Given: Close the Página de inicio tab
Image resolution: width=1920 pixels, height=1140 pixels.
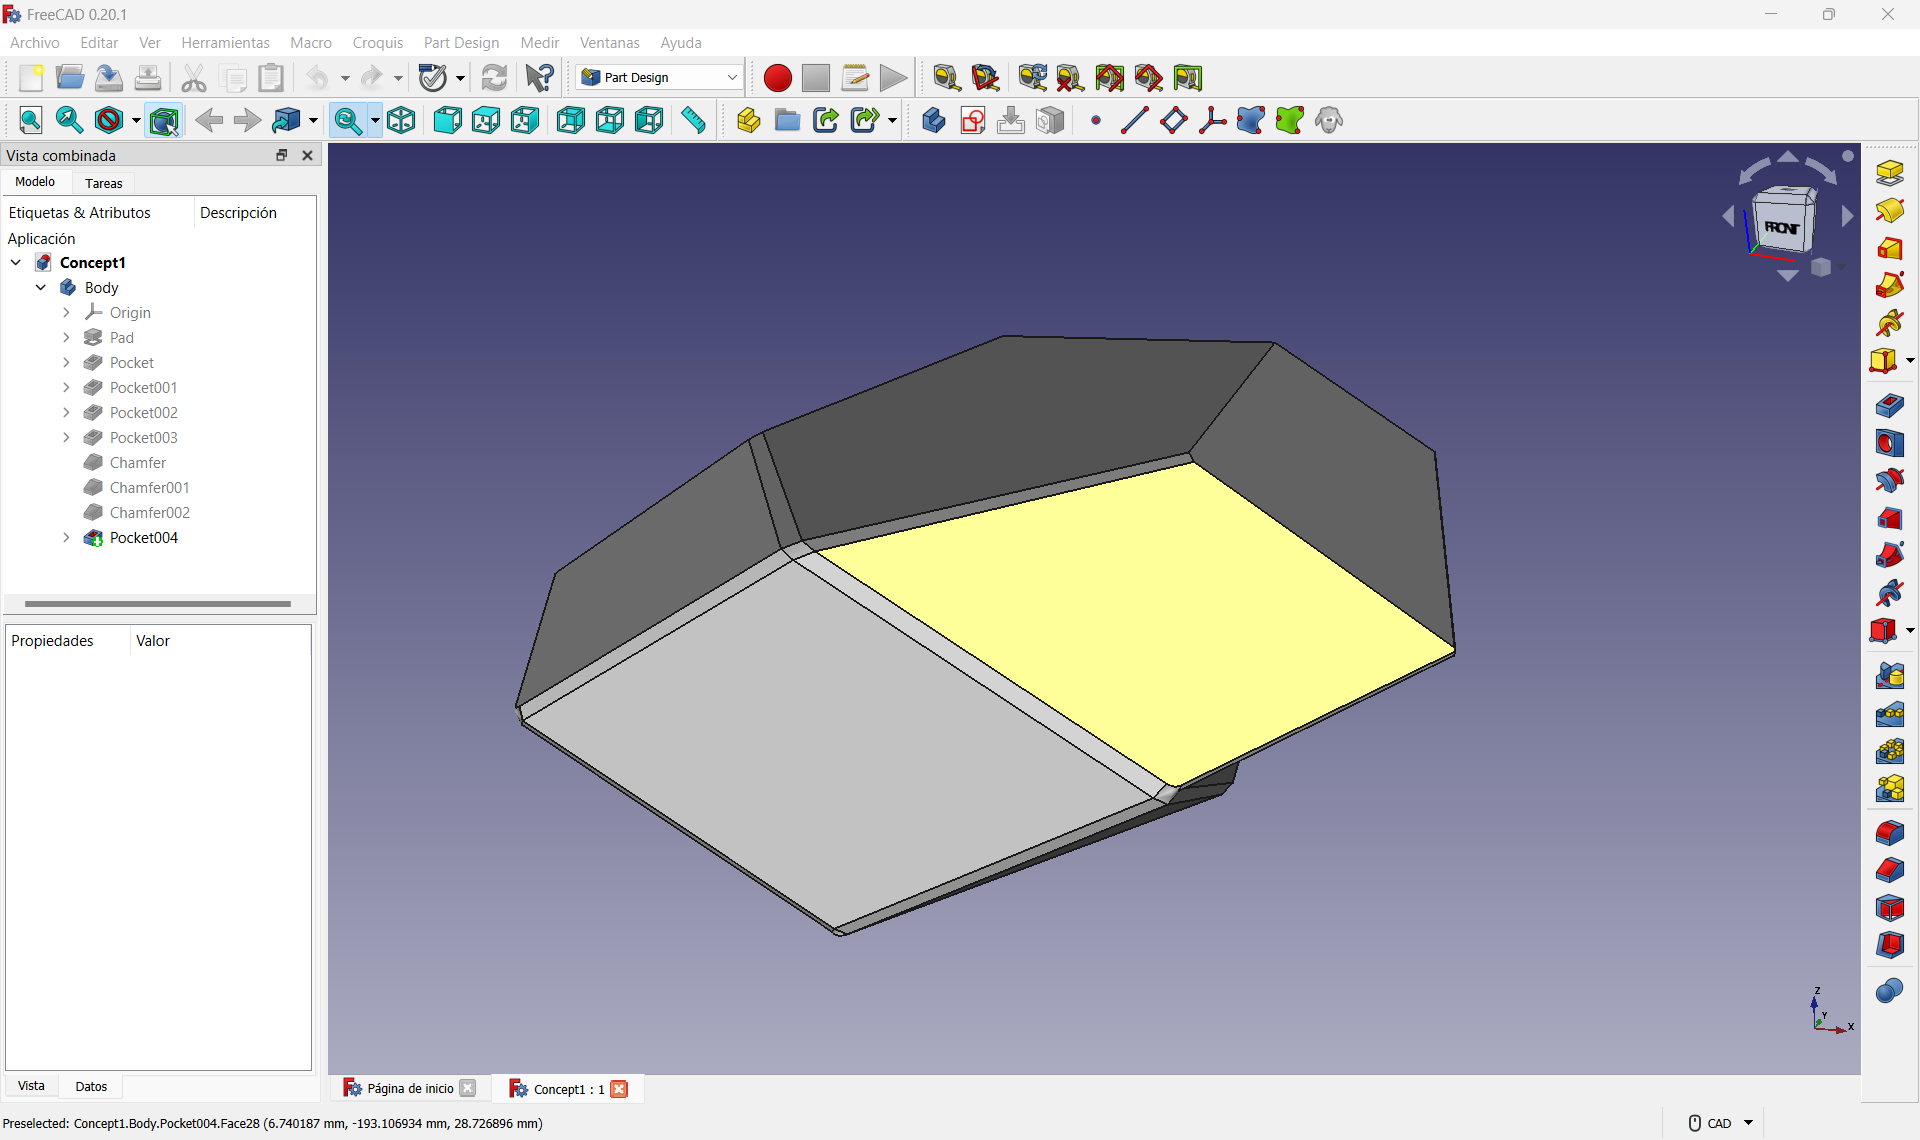Looking at the screenshot, I should (x=468, y=1088).
